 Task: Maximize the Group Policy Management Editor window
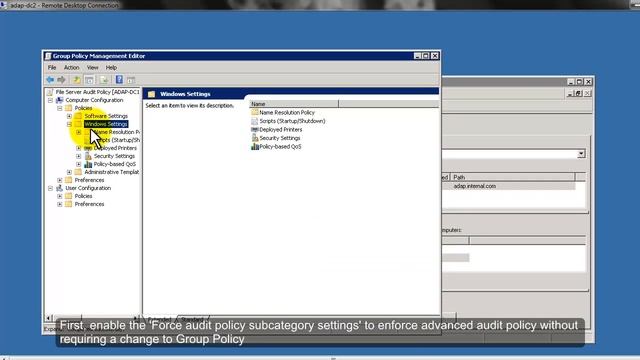(426, 56)
